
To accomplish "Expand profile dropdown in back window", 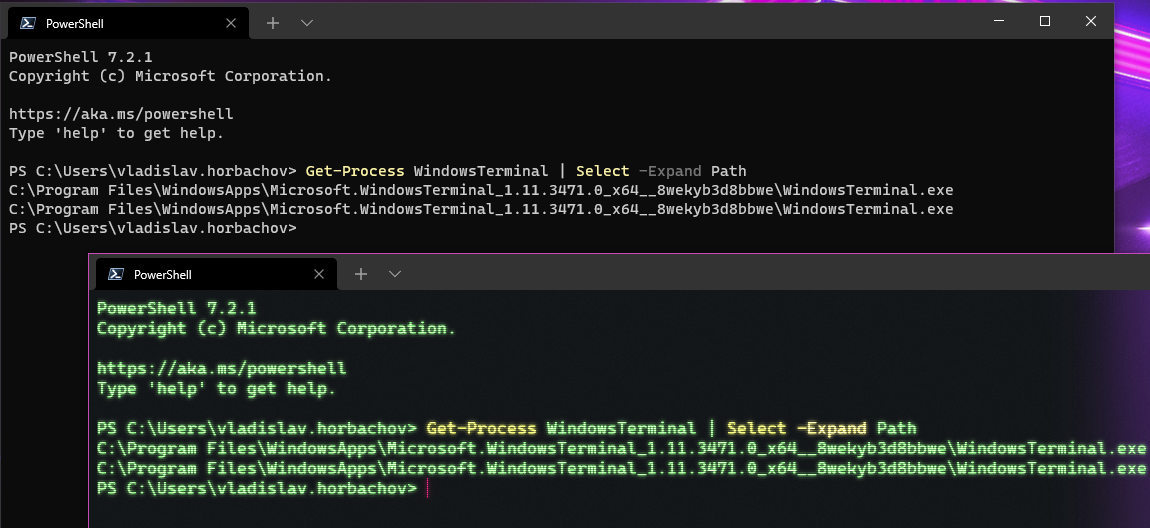I will [307, 23].
